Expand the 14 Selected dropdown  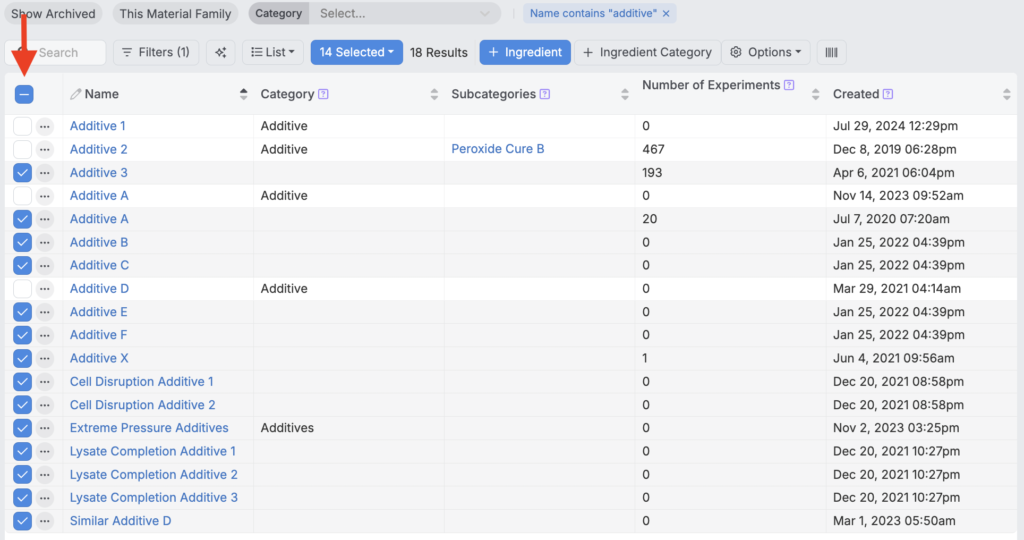[x=356, y=52]
